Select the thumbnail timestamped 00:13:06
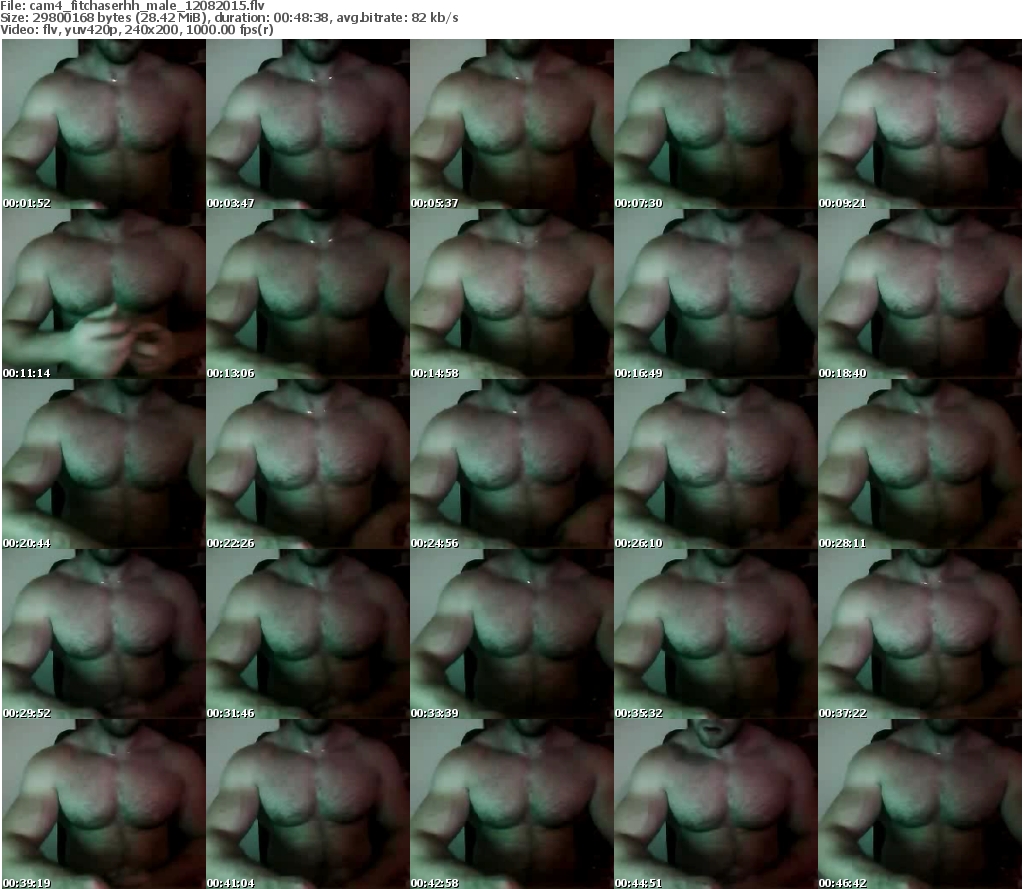This screenshot has width=1024, height=889. [308, 294]
